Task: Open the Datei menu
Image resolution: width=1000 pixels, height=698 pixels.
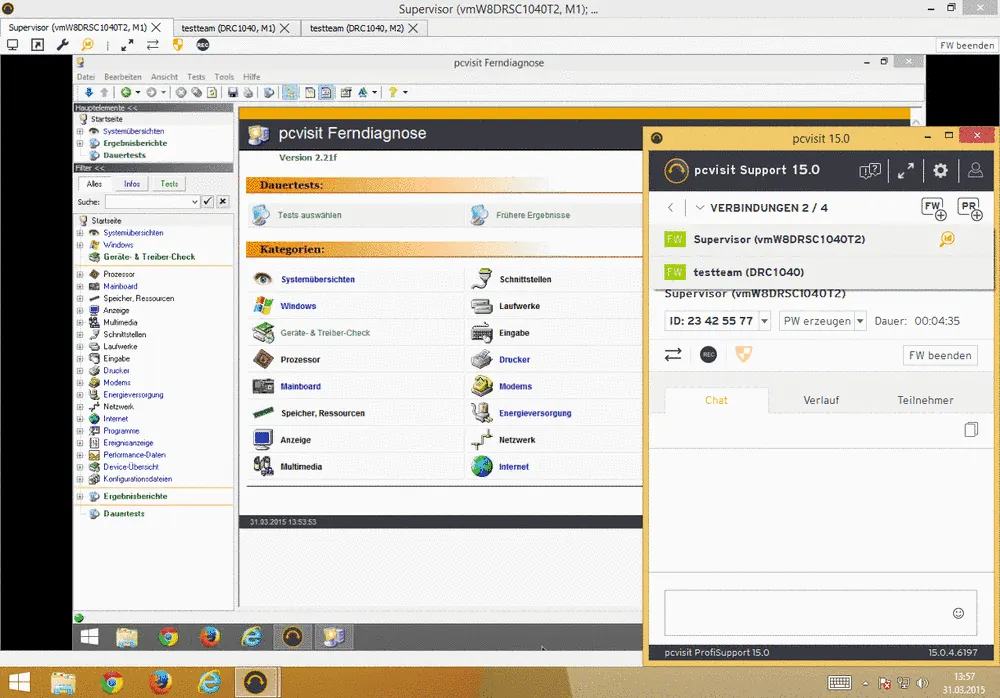Action: 85,77
